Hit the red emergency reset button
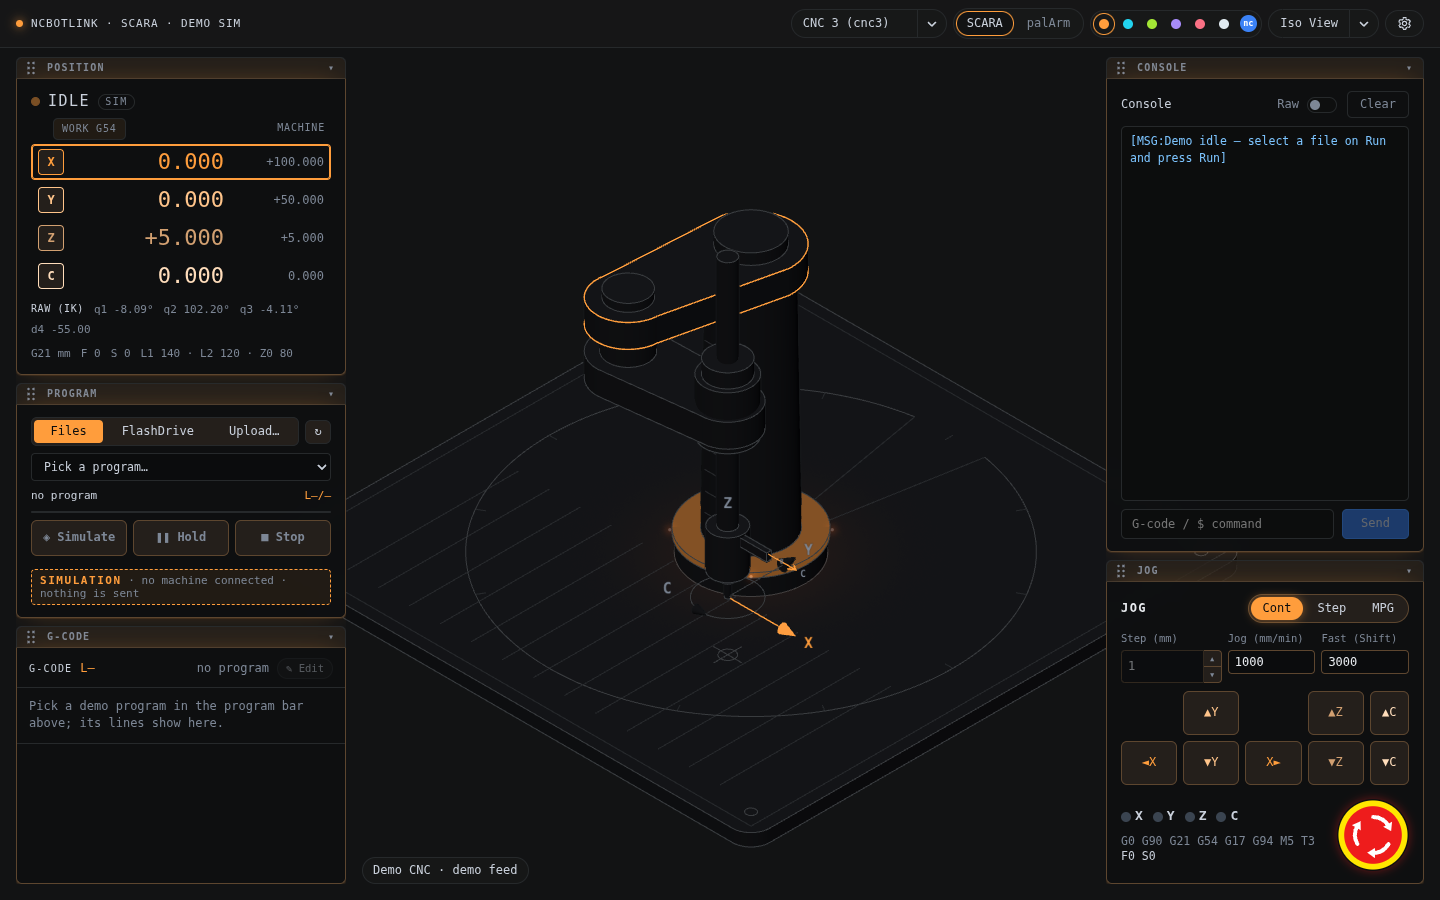 (1373, 835)
